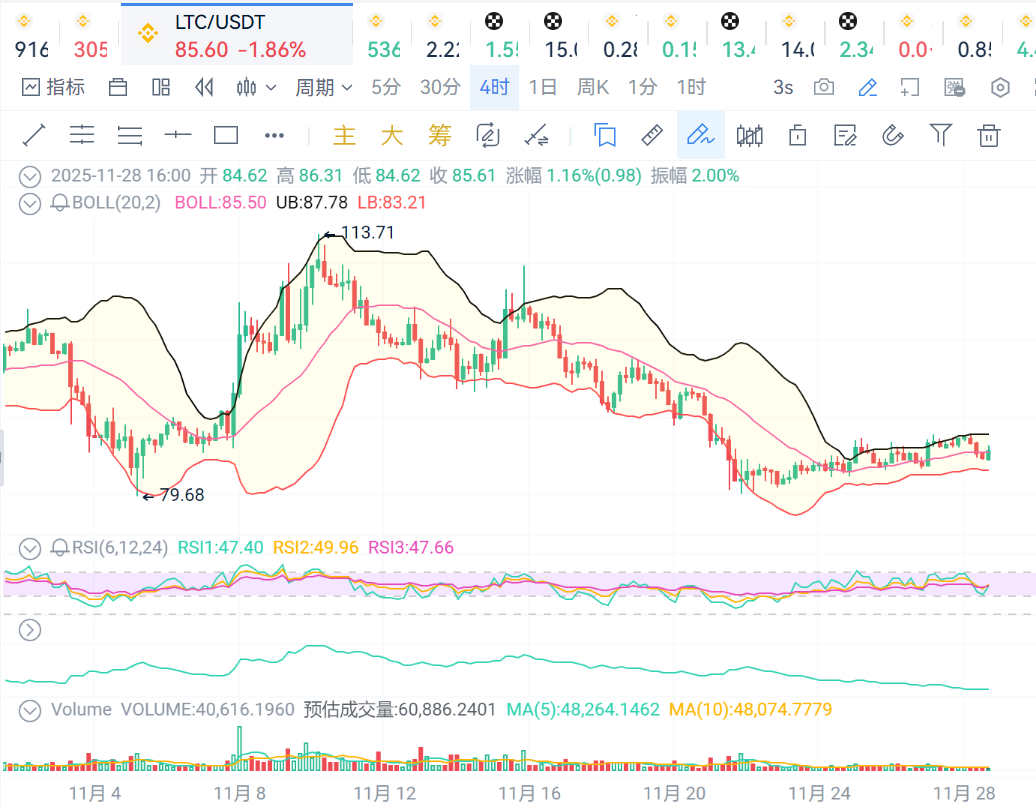Click the trend line drawing tool
The width and height of the screenshot is (1036, 808).
(x=34, y=135)
